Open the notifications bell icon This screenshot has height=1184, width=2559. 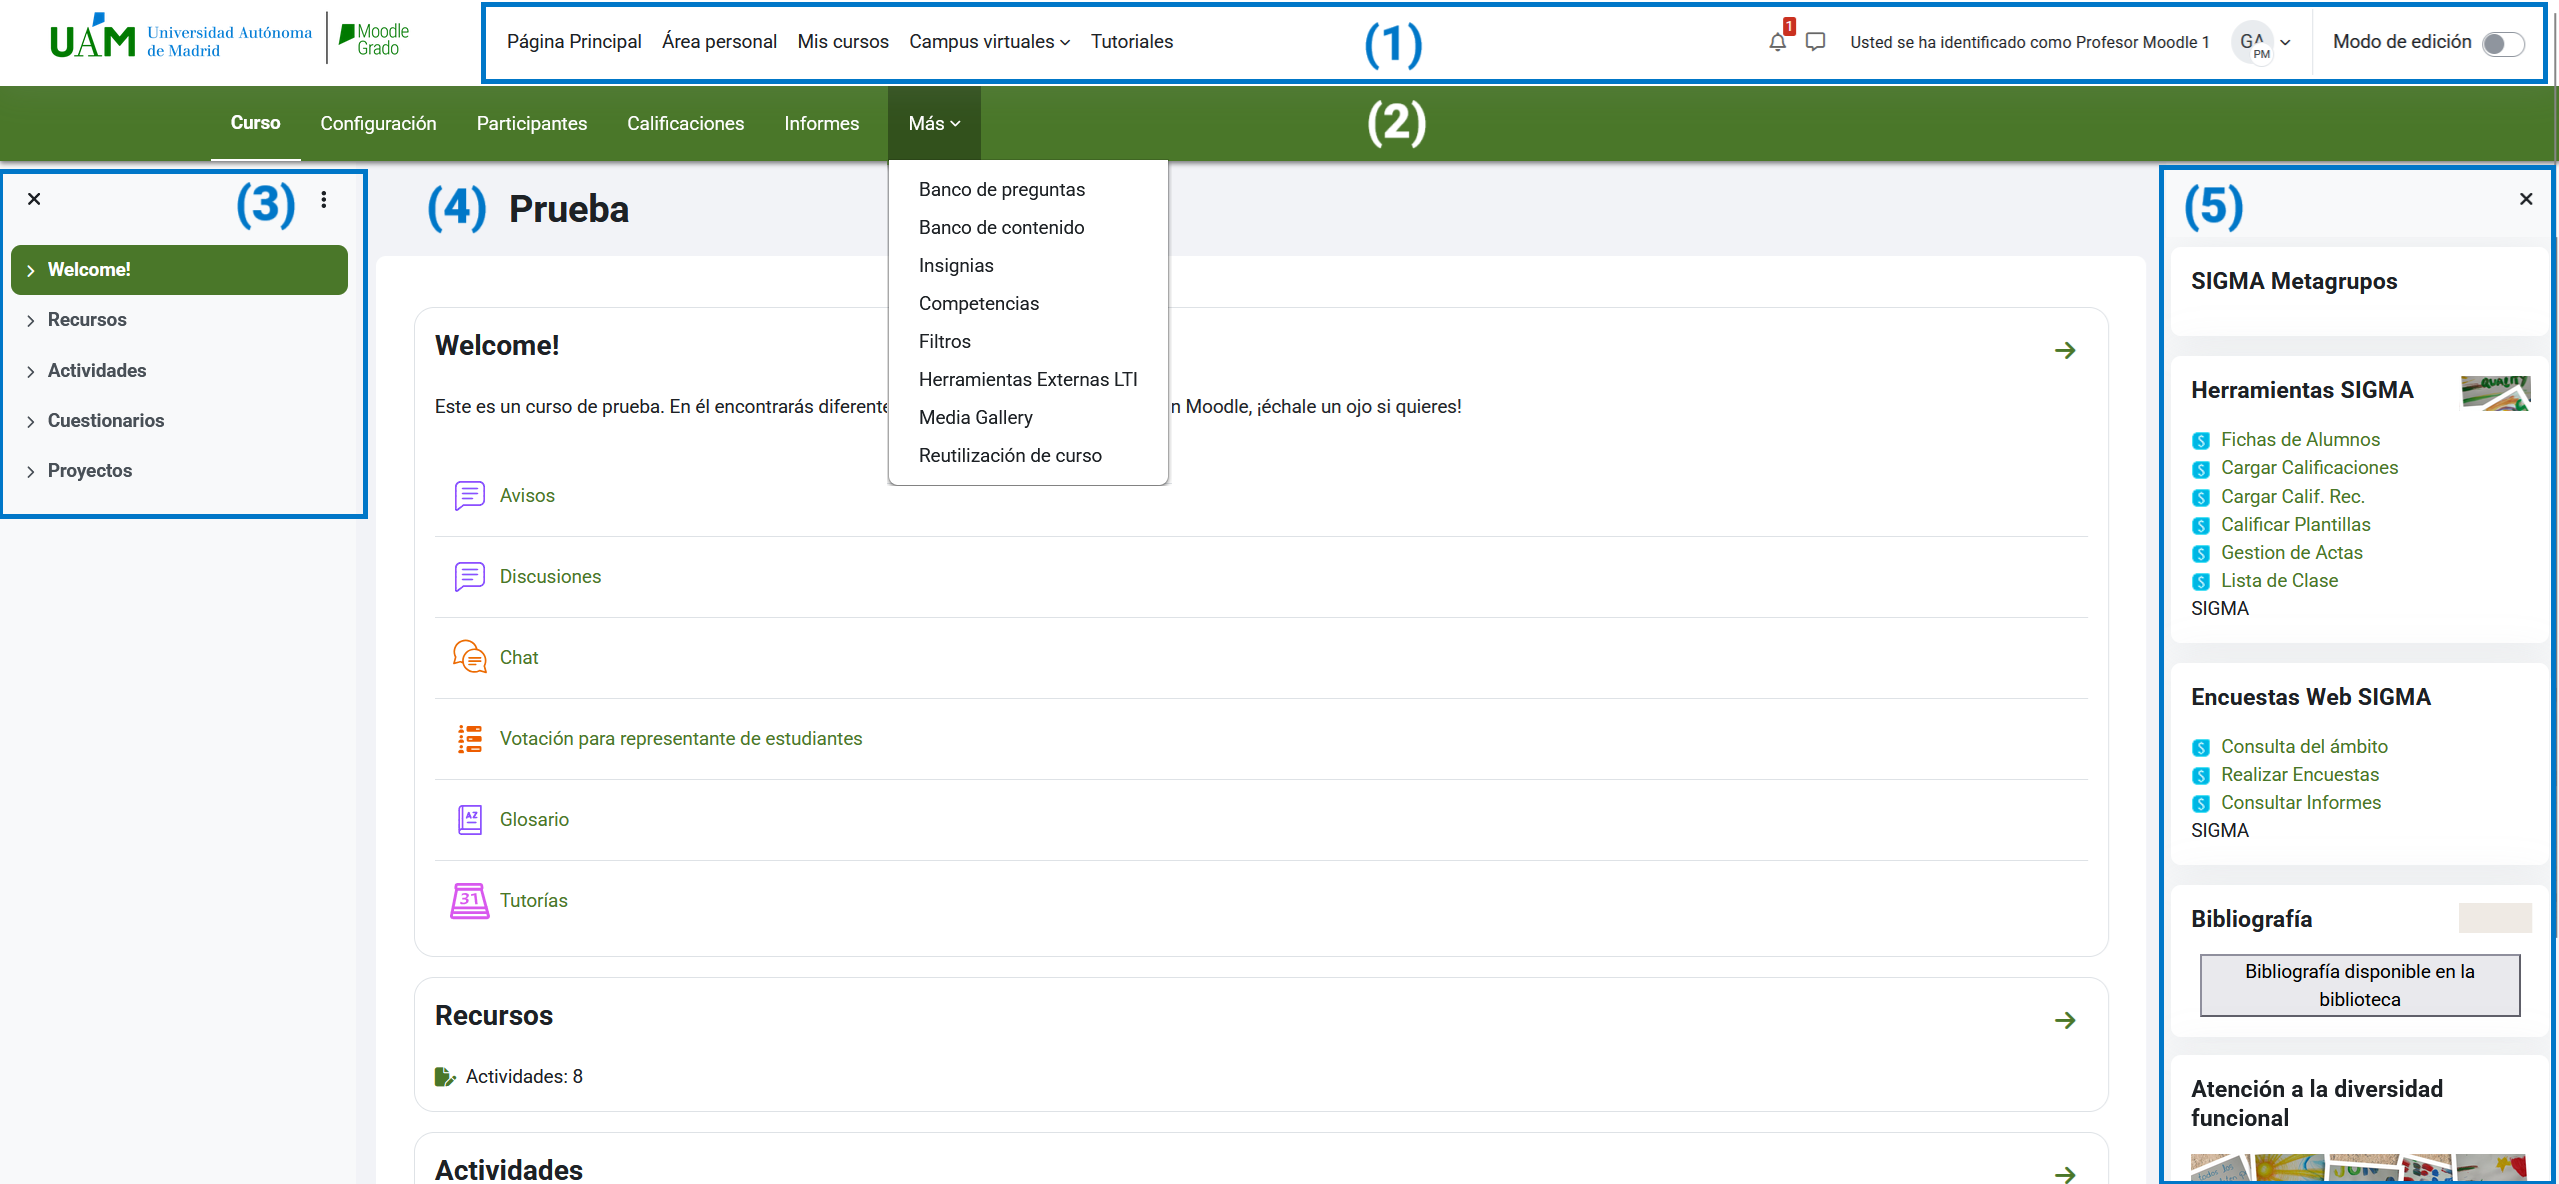[1777, 42]
